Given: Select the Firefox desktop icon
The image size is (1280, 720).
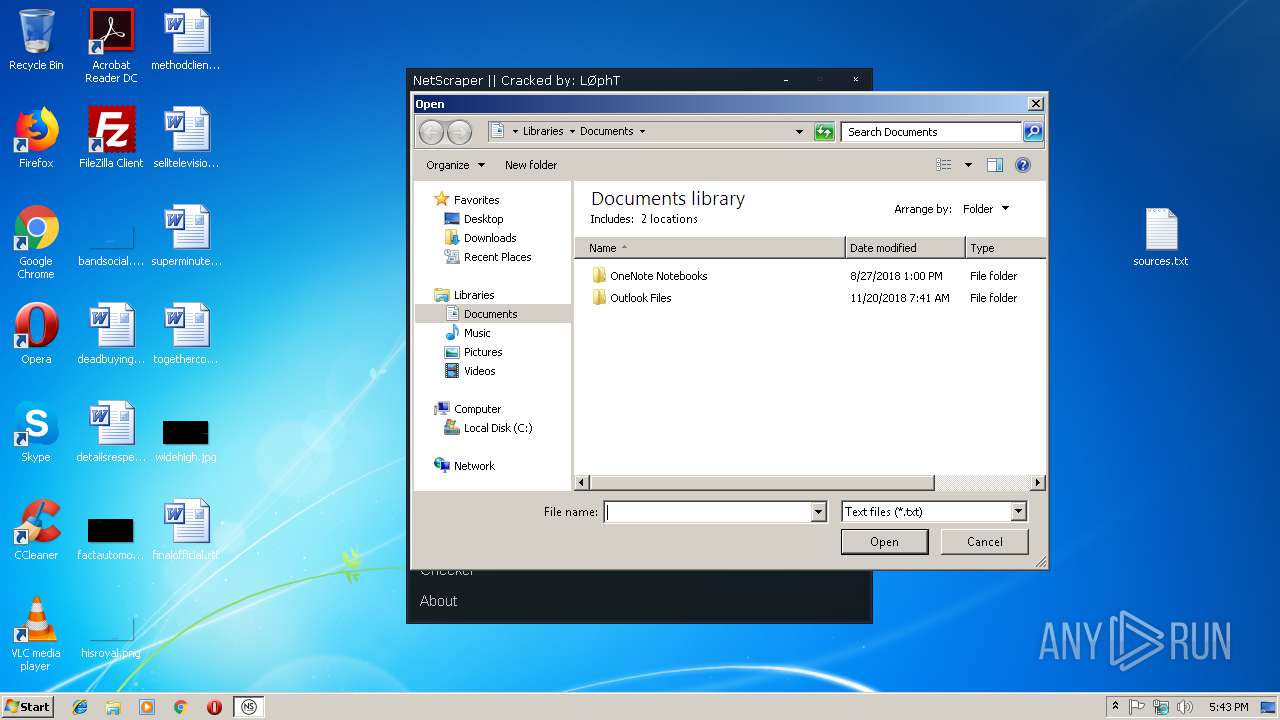Looking at the screenshot, I should (x=36, y=138).
